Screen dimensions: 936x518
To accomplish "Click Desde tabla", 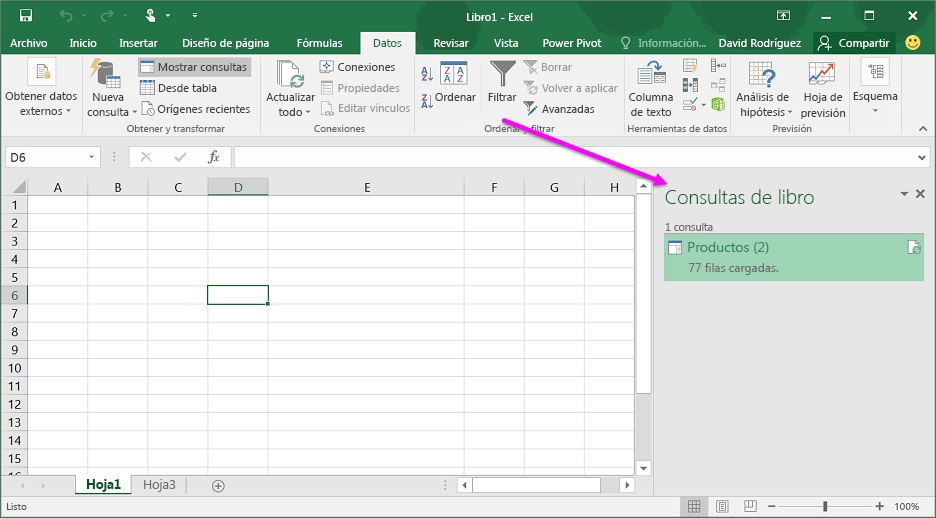I will pos(178,88).
